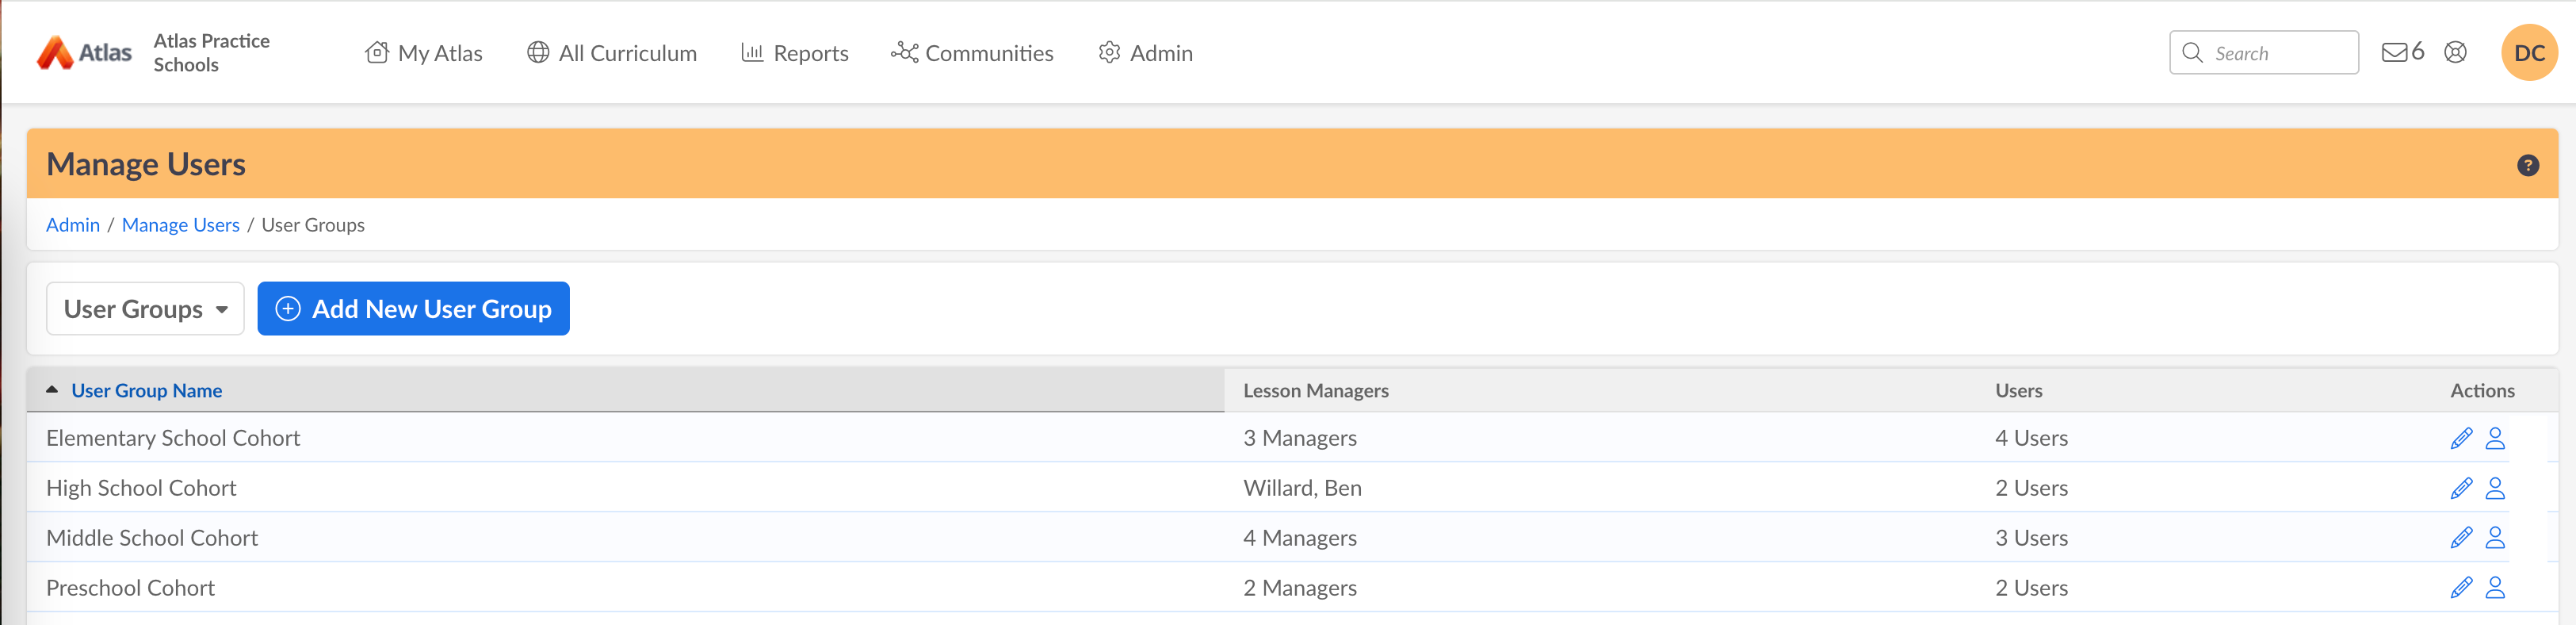Click the sort ascending arrow icon
The width and height of the screenshot is (2576, 625).
[52, 390]
